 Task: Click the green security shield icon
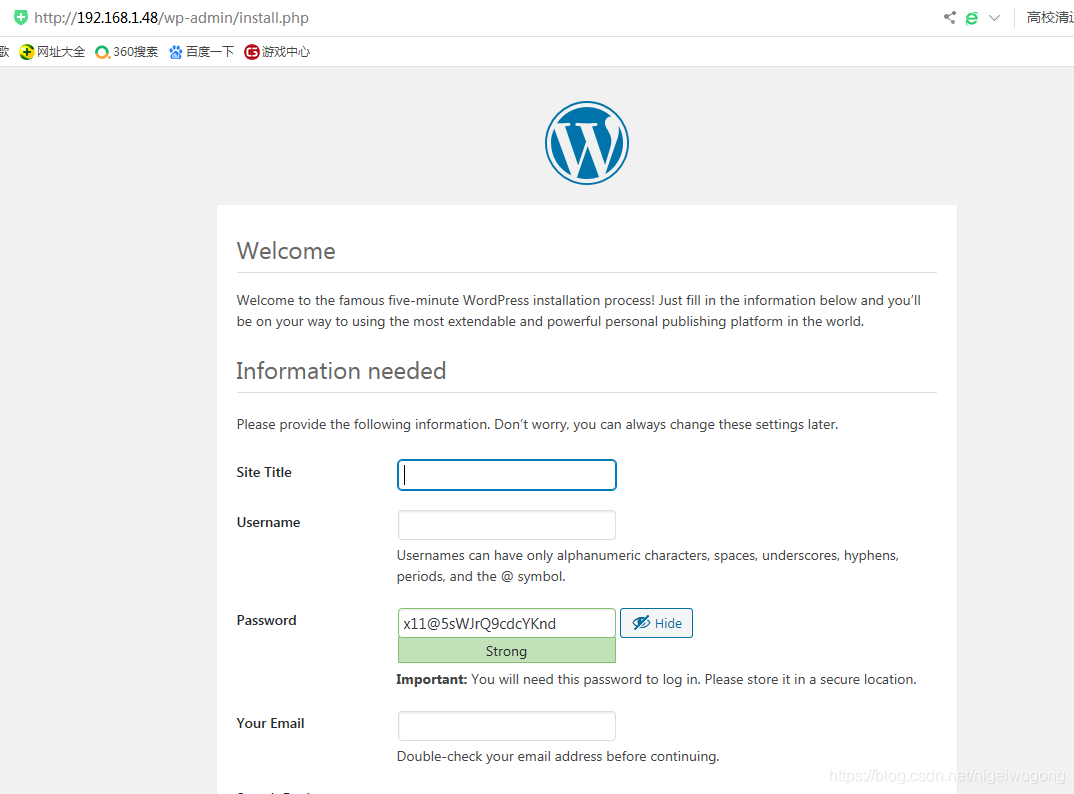[x=21, y=17]
